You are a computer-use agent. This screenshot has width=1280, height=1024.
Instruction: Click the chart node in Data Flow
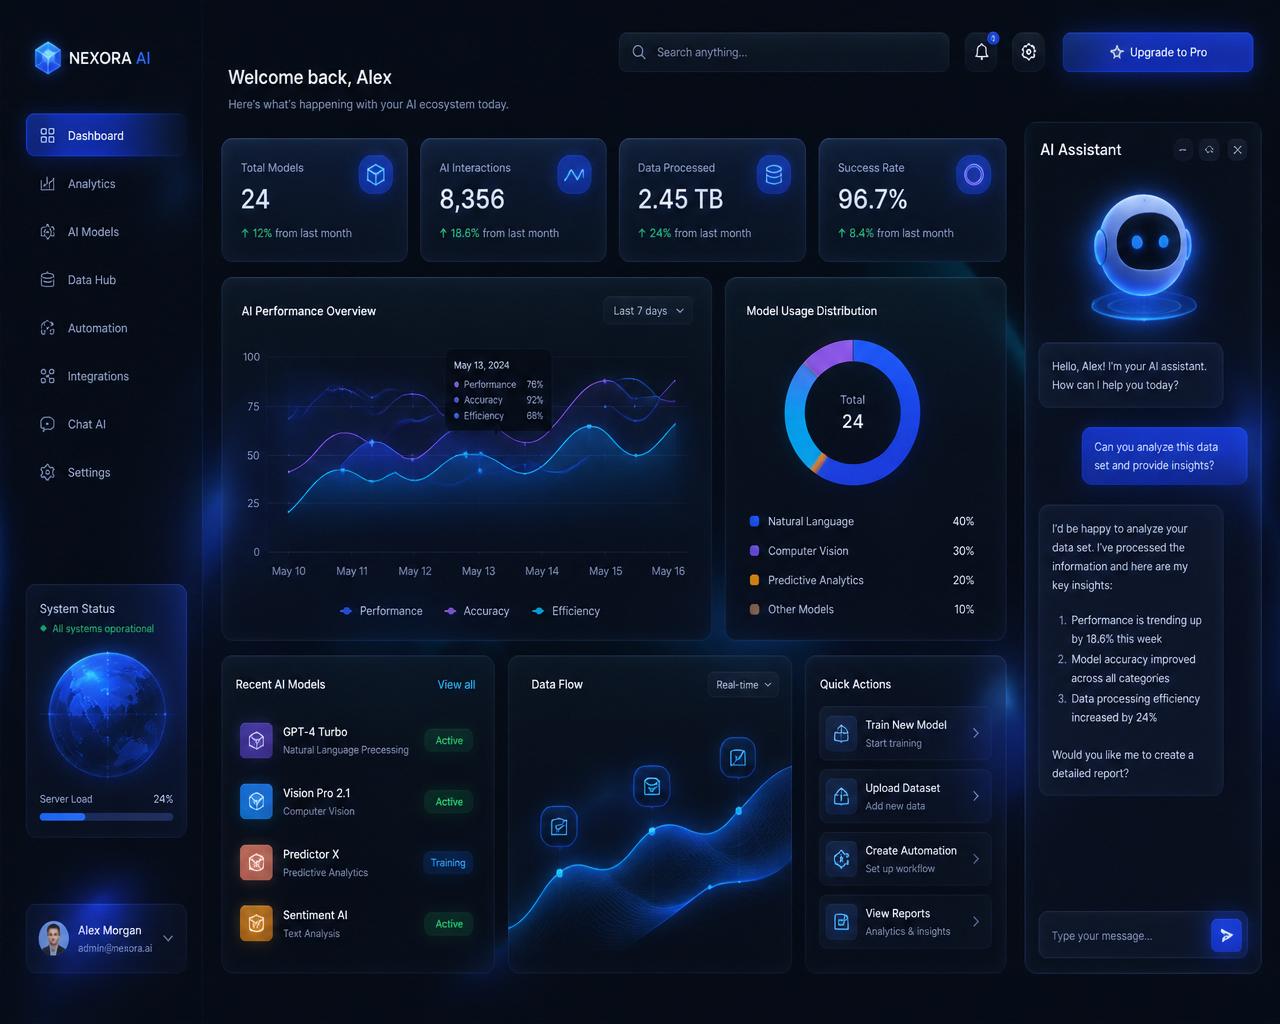click(x=738, y=757)
